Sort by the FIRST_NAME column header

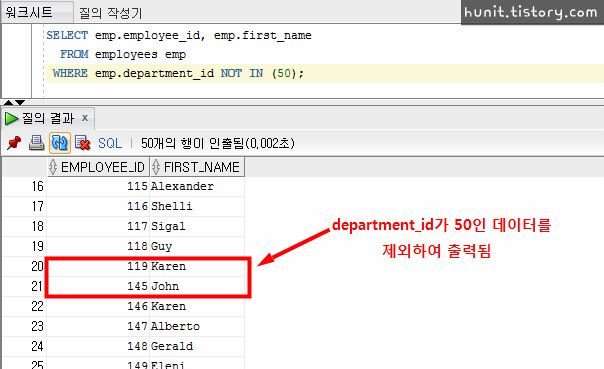coord(197,167)
